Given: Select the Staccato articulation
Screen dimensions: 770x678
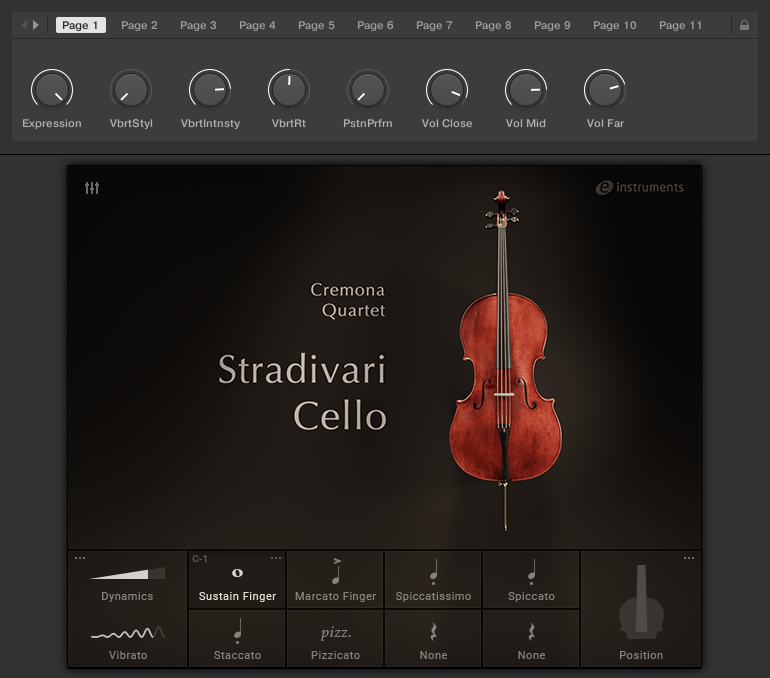Looking at the screenshot, I should click(x=237, y=639).
